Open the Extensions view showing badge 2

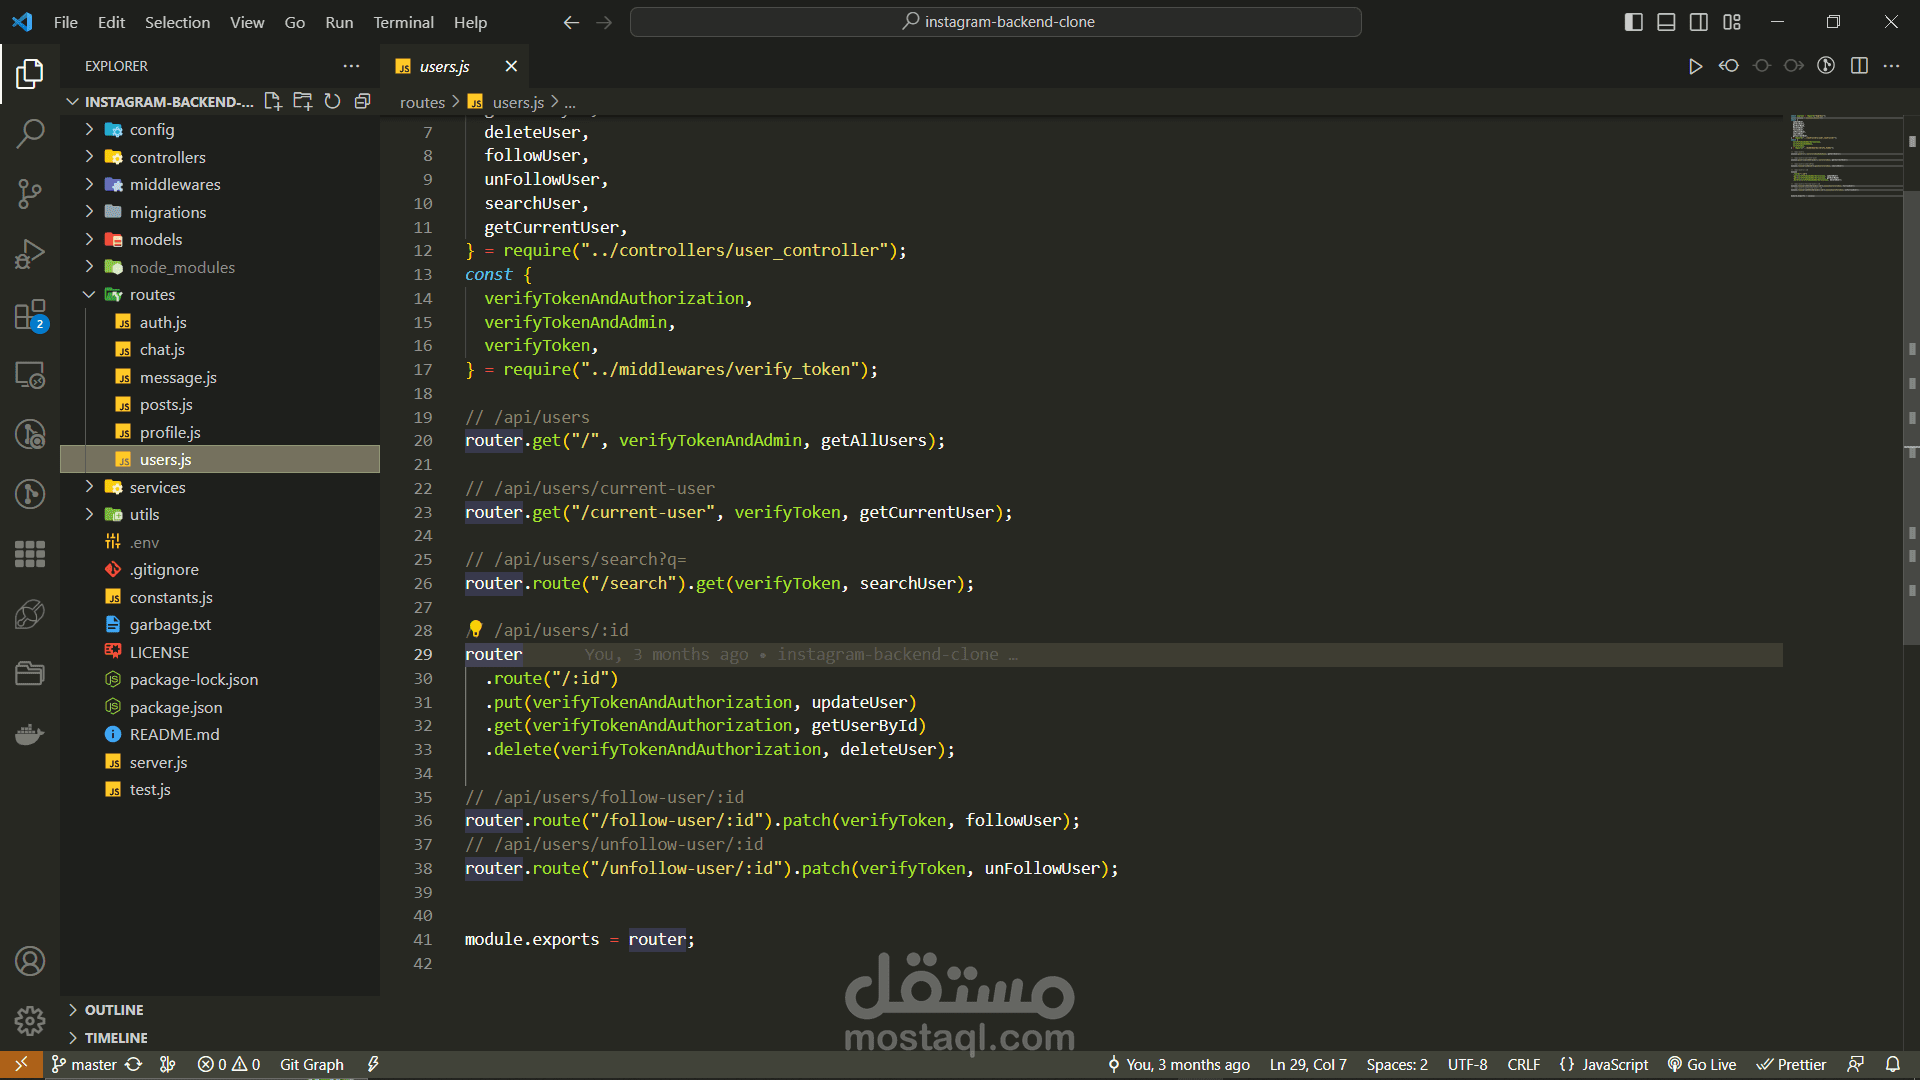pos(30,315)
